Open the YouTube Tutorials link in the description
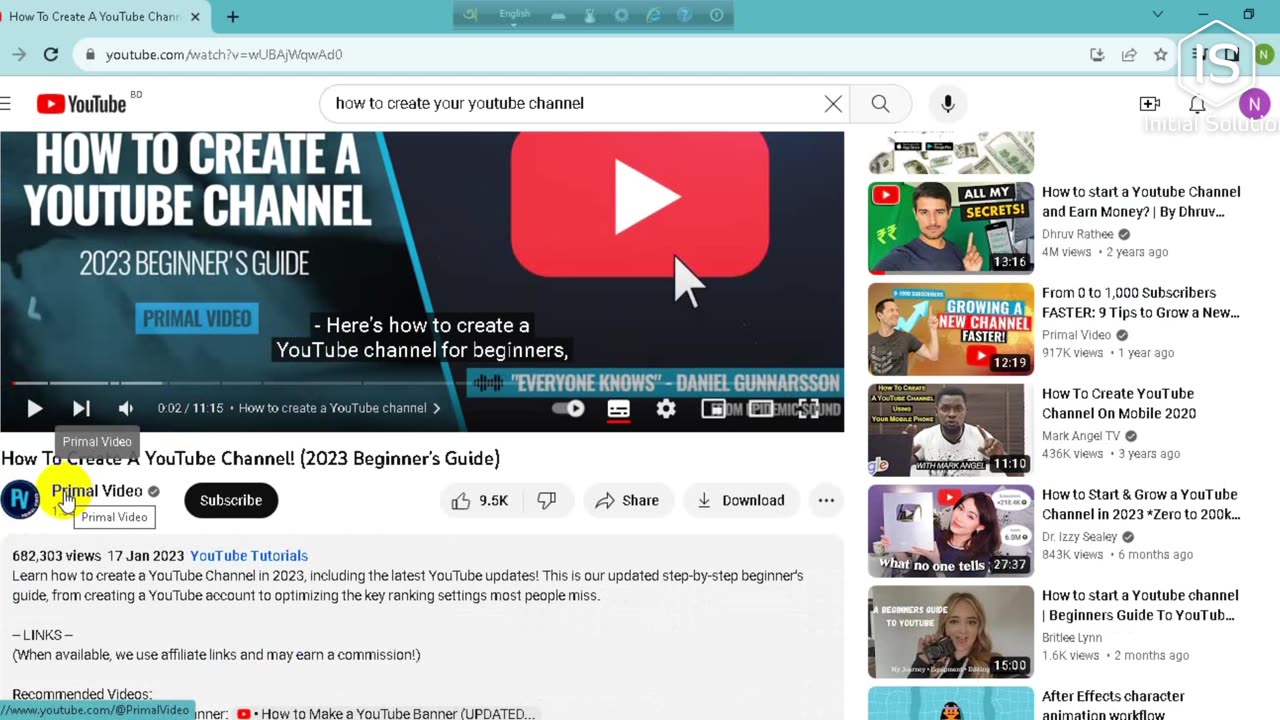1280x720 pixels. coord(249,556)
